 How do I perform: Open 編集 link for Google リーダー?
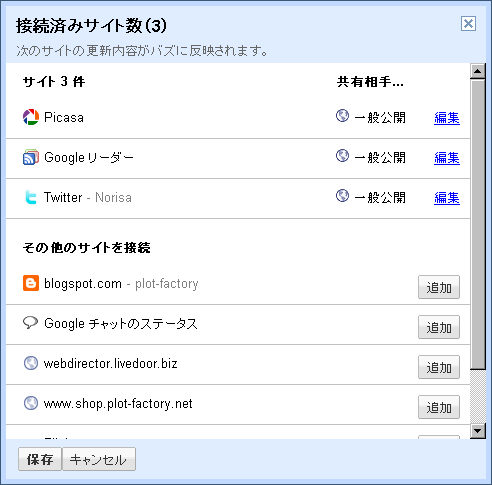[x=447, y=158]
